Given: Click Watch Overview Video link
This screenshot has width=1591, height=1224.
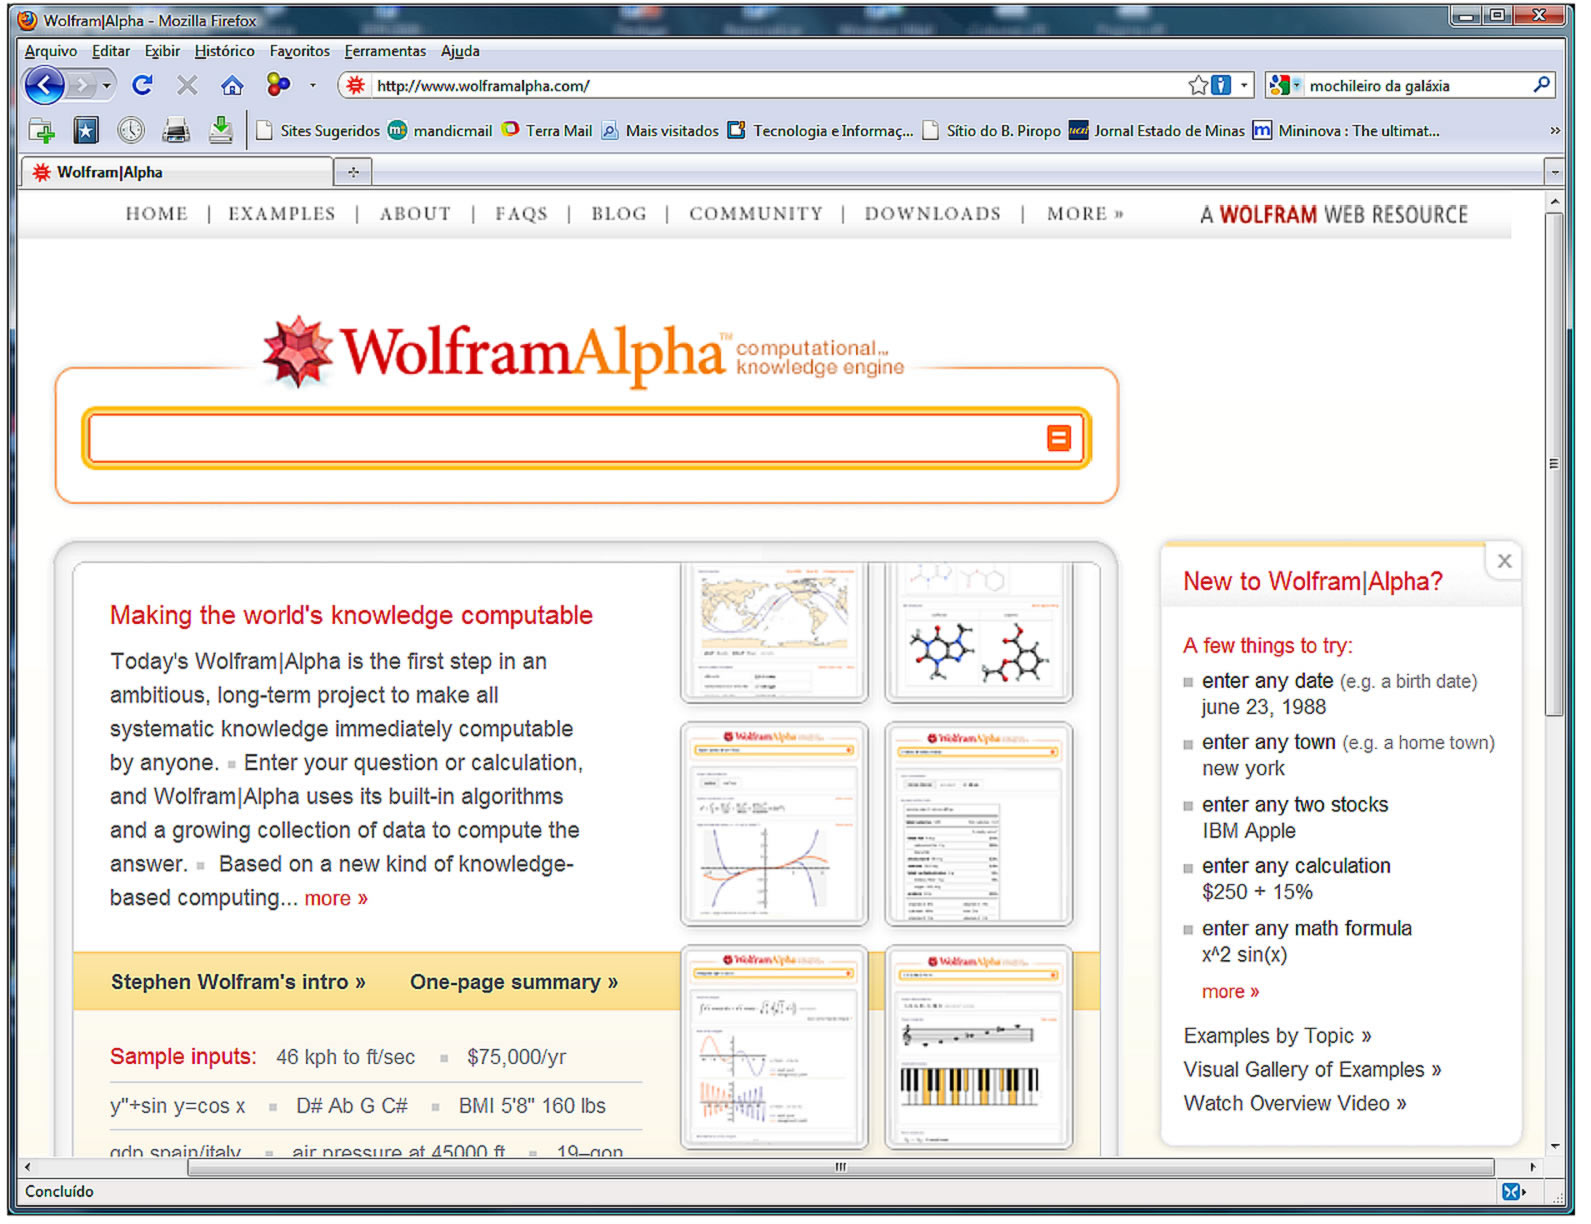Looking at the screenshot, I should coord(1295,1103).
